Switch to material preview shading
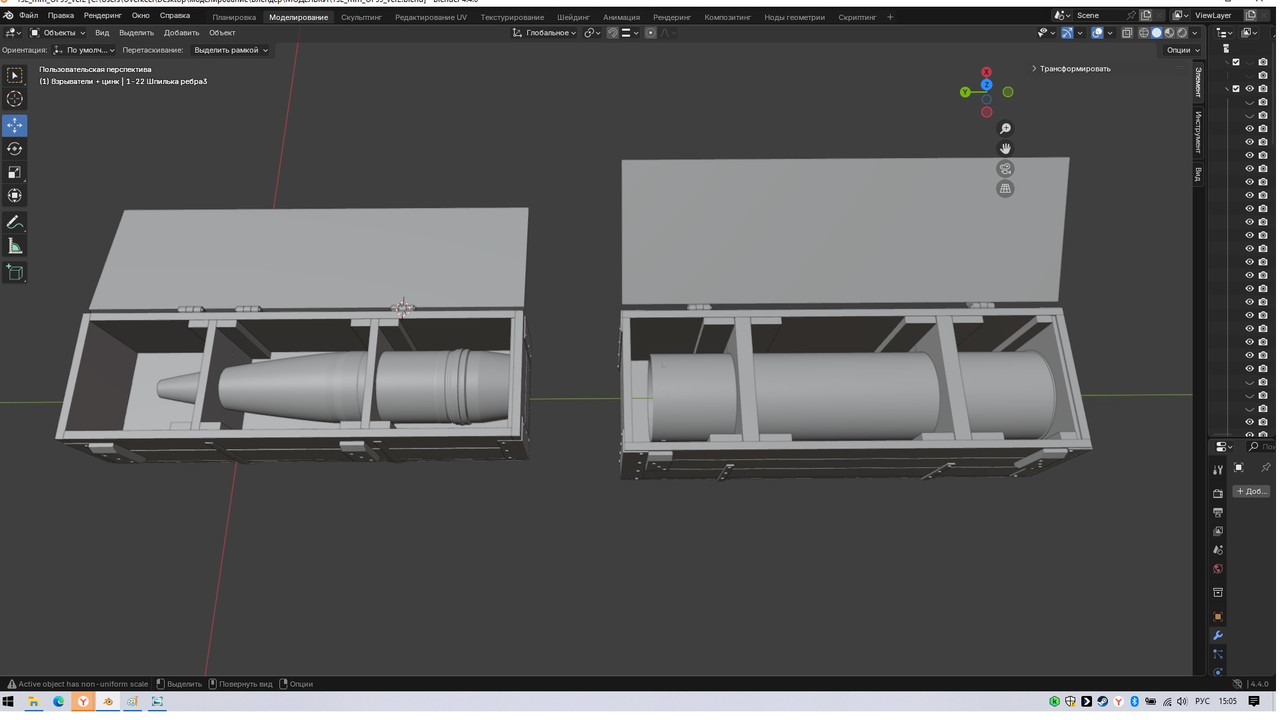The width and height of the screenshot is (1280, 720). [1169, 33]
